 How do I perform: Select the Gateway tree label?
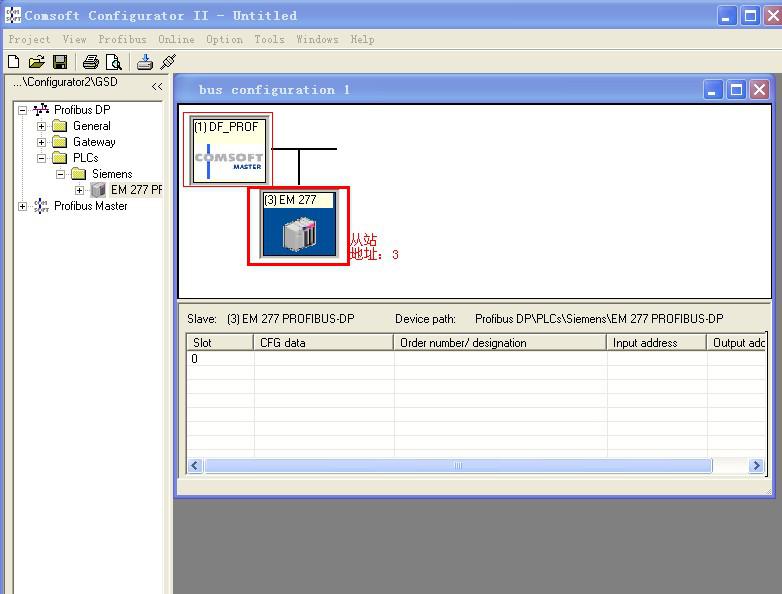coord(94,142)
